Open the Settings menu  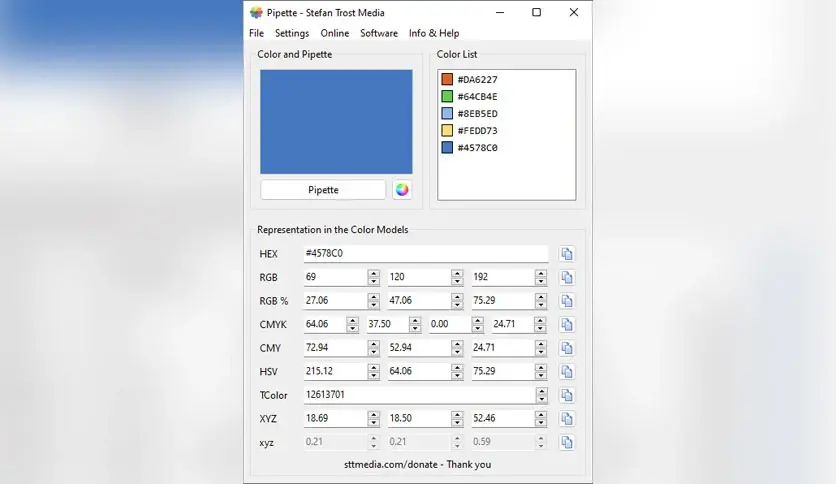[292, 33]
